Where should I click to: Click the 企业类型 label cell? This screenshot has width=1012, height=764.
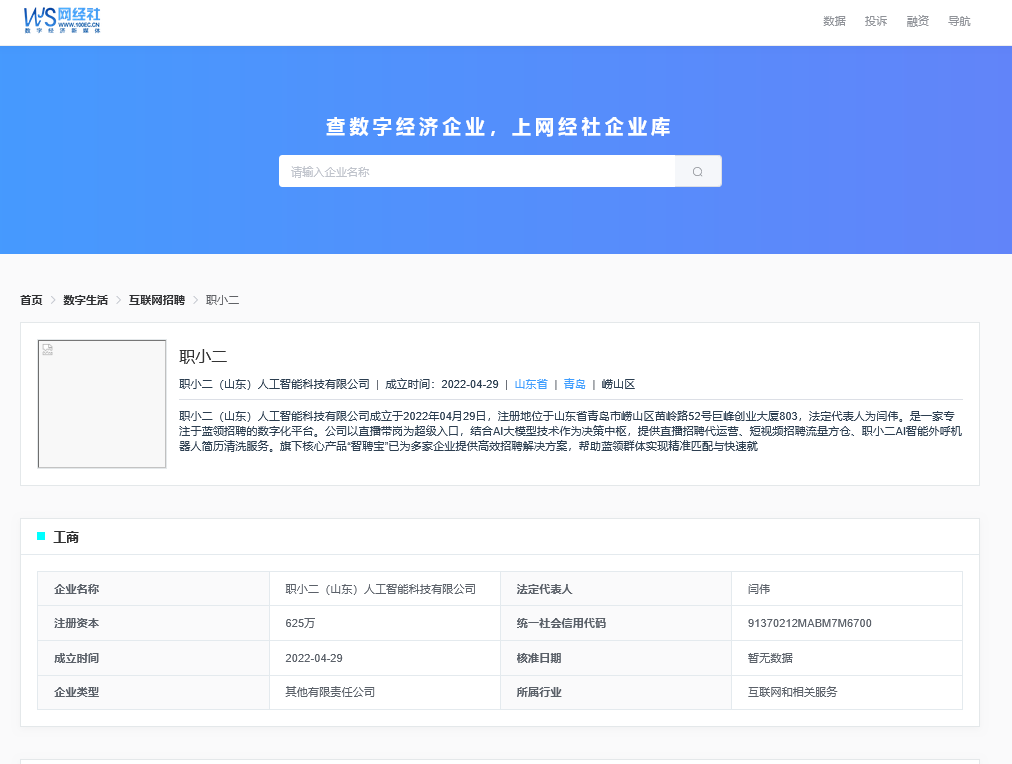tap(154, 692)
